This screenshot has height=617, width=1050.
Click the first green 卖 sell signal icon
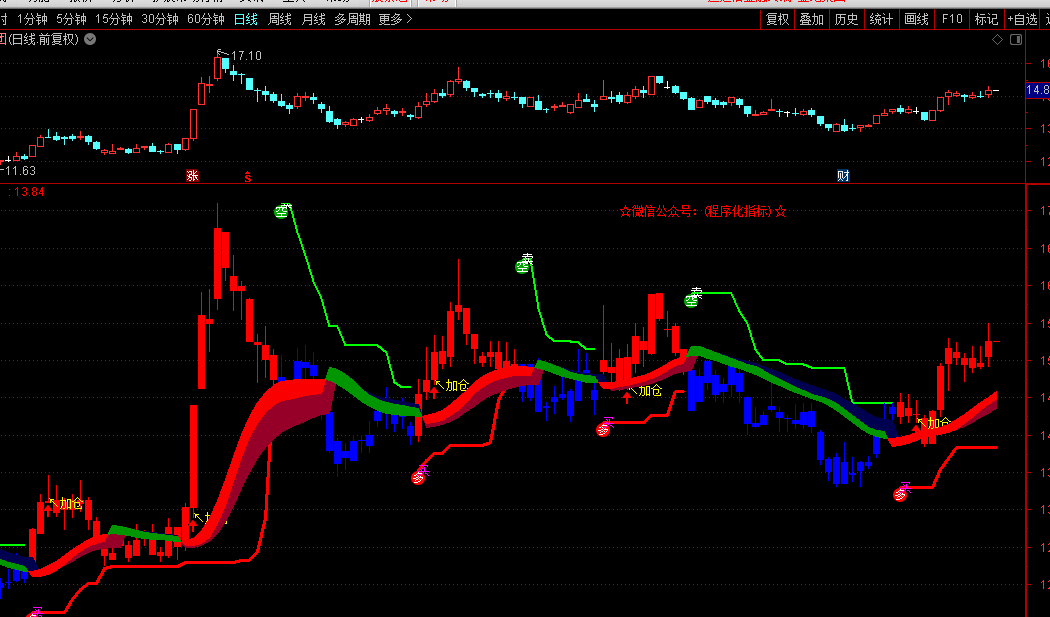pos(283,210)
